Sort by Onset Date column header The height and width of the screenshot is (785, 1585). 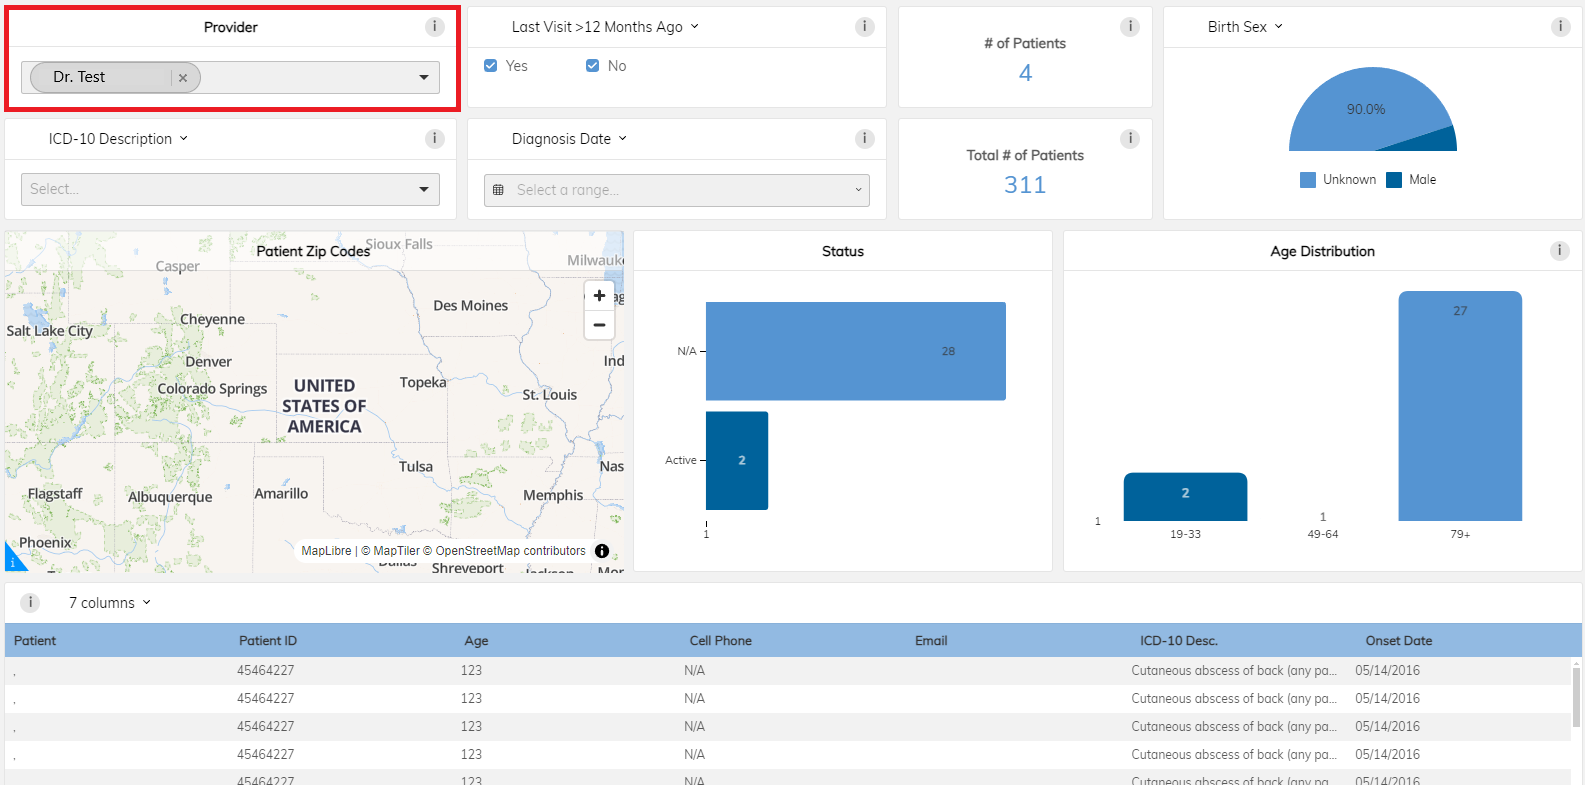(x=1399, y=641)
